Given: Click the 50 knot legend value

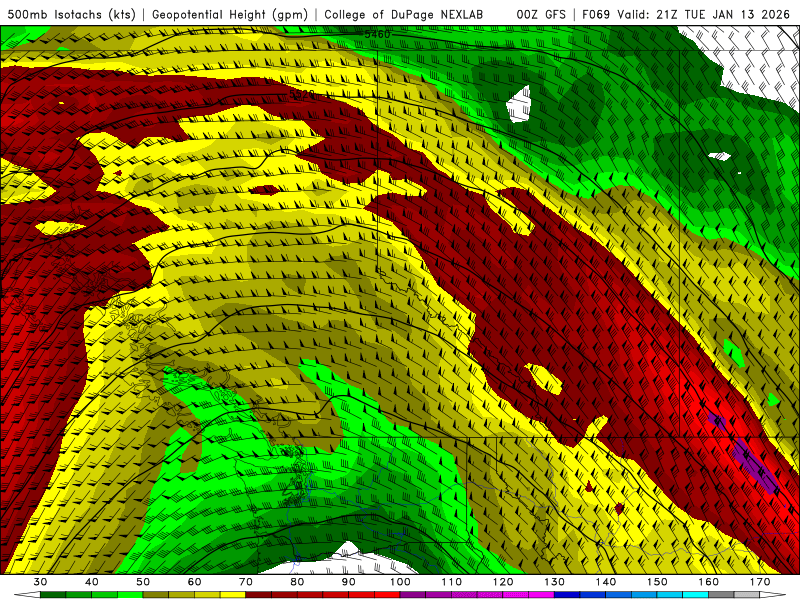Looking at the screenshot, I should tap(143, 582).
